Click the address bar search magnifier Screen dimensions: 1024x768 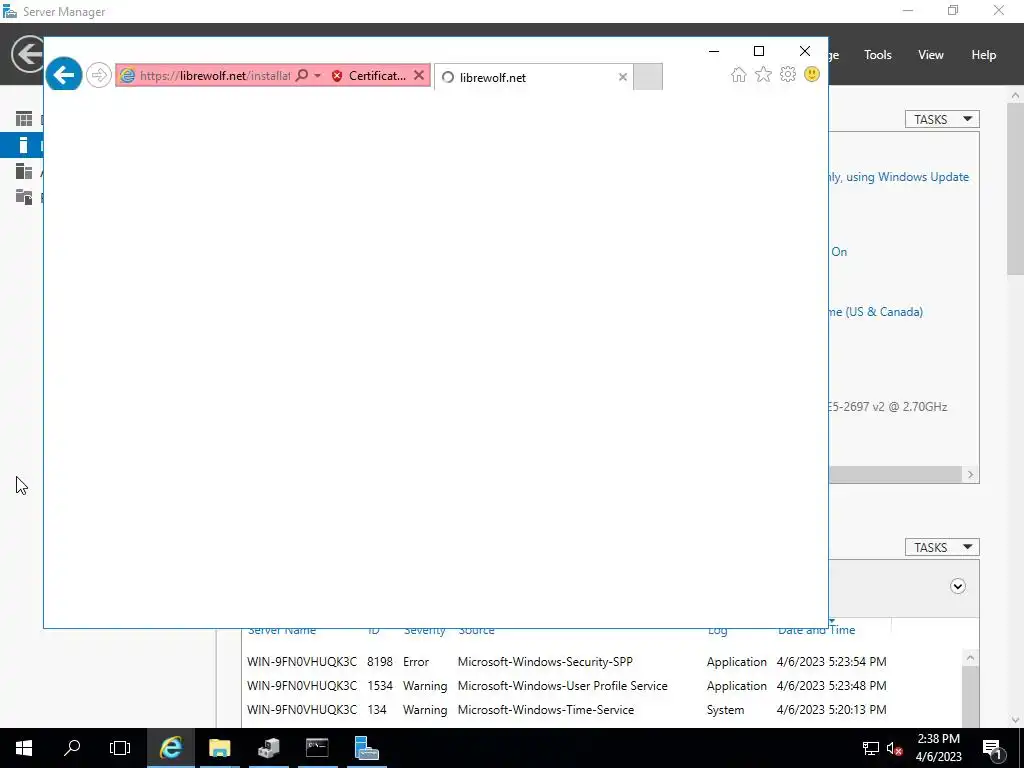302,76
